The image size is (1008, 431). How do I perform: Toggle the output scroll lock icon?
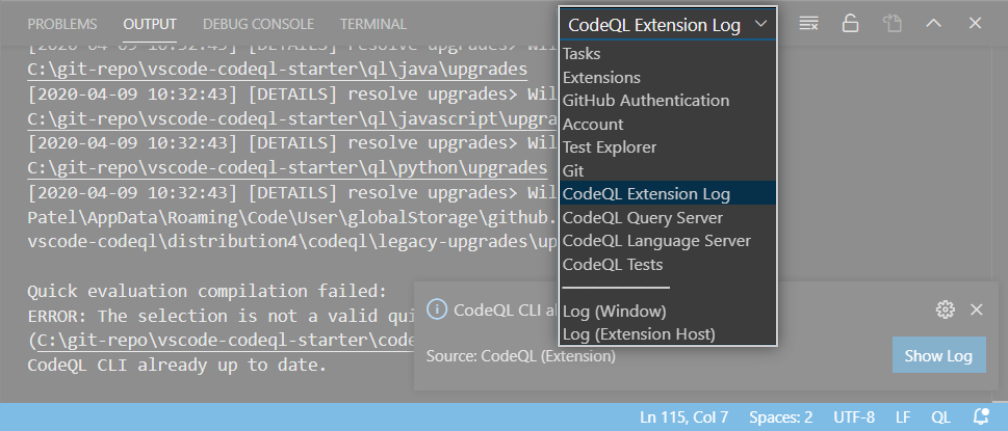(x=850, y=24)
